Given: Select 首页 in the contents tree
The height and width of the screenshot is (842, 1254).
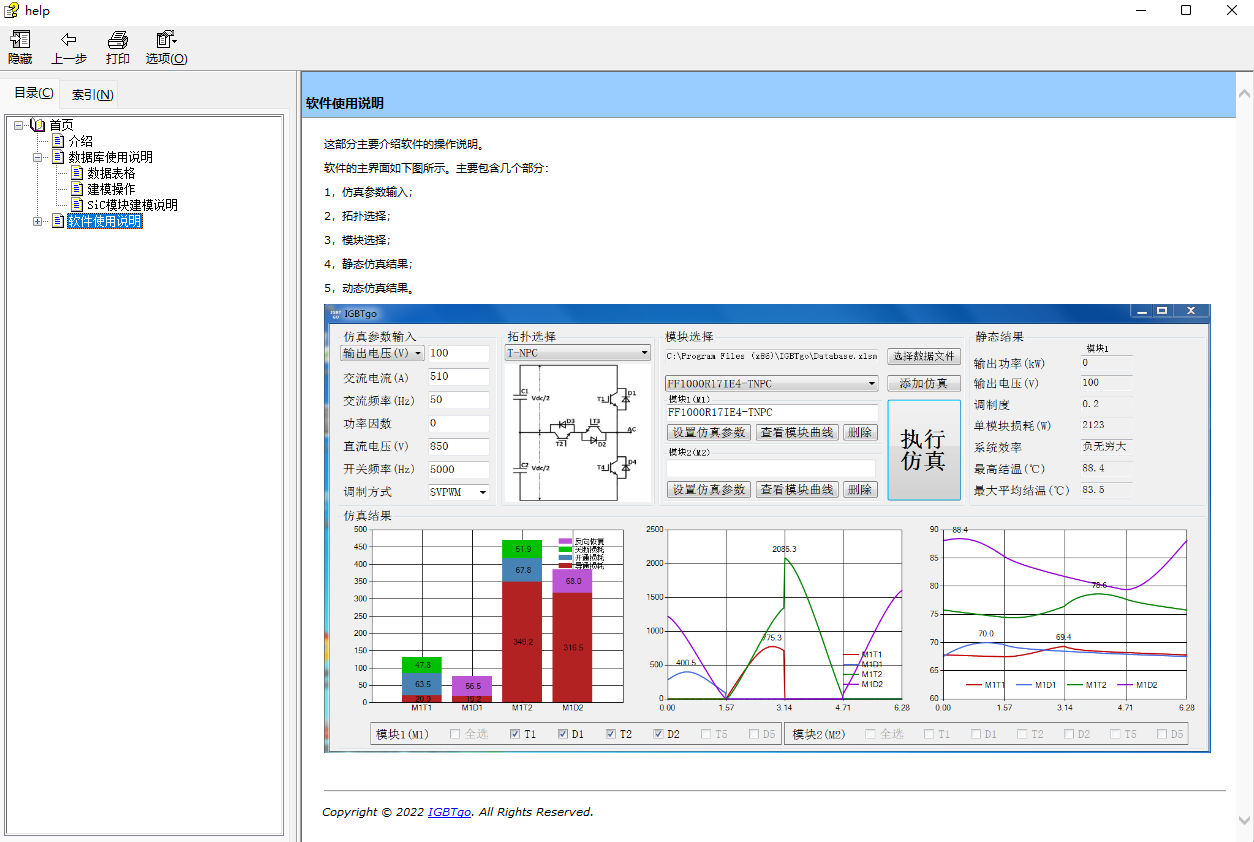Looking at the screenshot, I should (x=61, y=125).
